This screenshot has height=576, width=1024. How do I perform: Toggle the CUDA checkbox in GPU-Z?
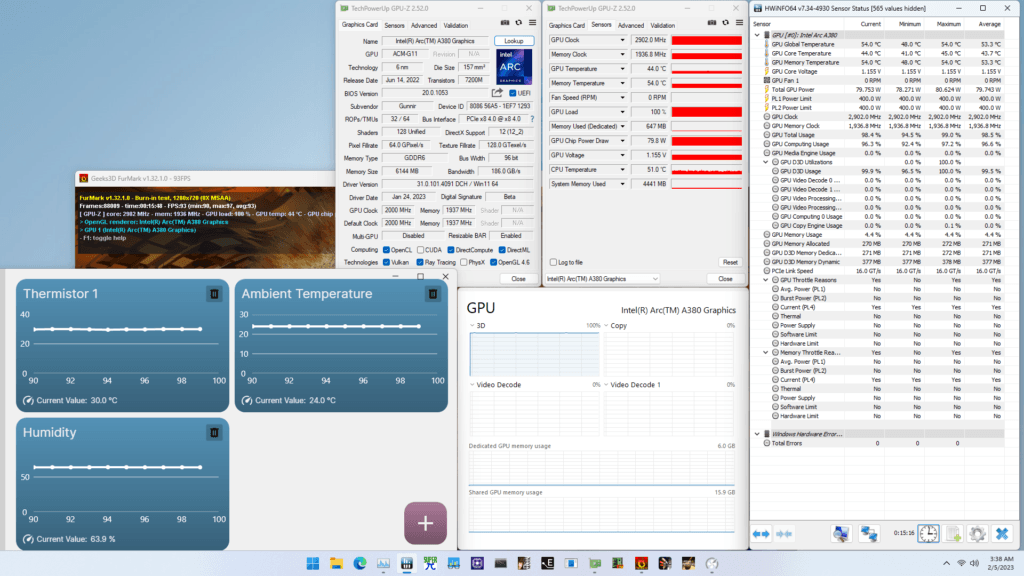click(x=421, y=250)
